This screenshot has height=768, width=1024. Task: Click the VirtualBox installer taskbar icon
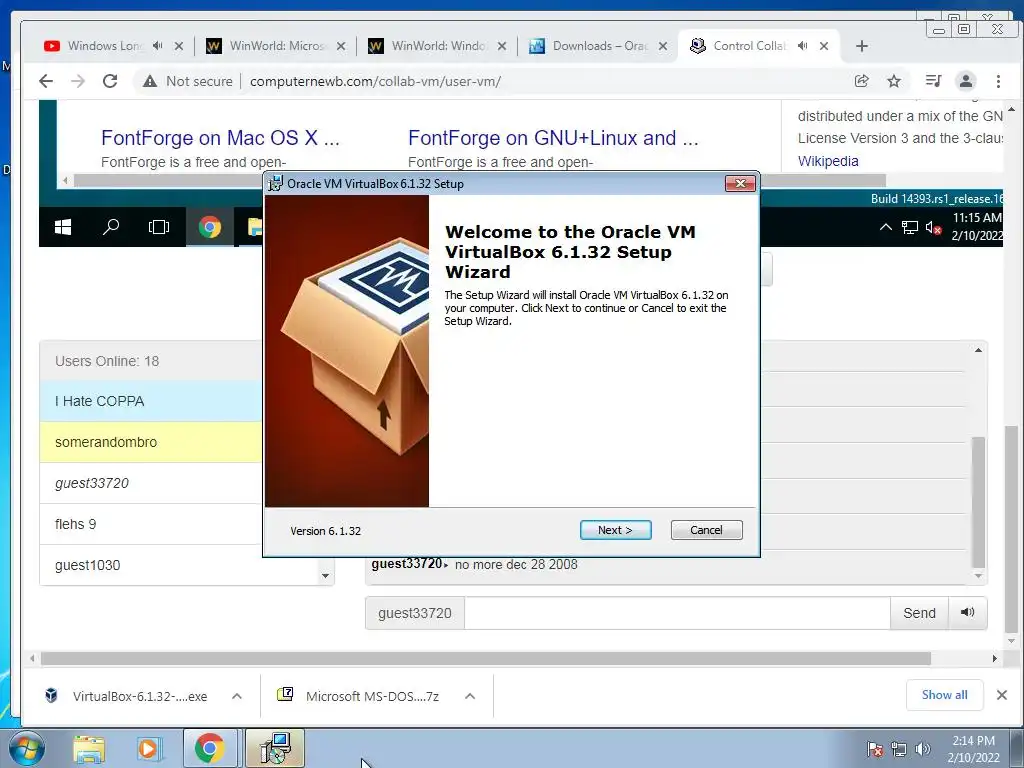click(275, 748)
